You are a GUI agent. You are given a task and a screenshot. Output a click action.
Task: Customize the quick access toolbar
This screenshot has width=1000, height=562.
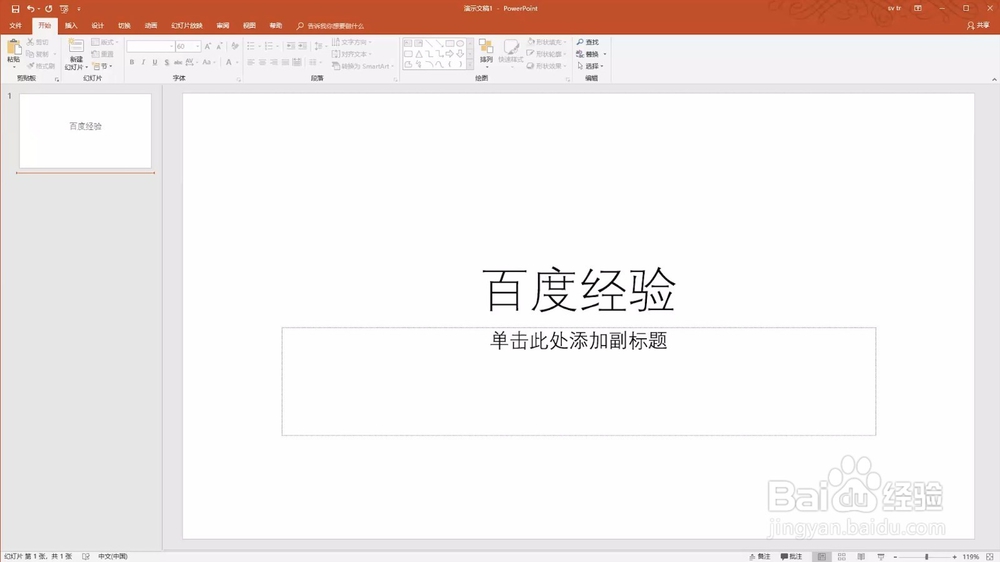click(79, 9)
